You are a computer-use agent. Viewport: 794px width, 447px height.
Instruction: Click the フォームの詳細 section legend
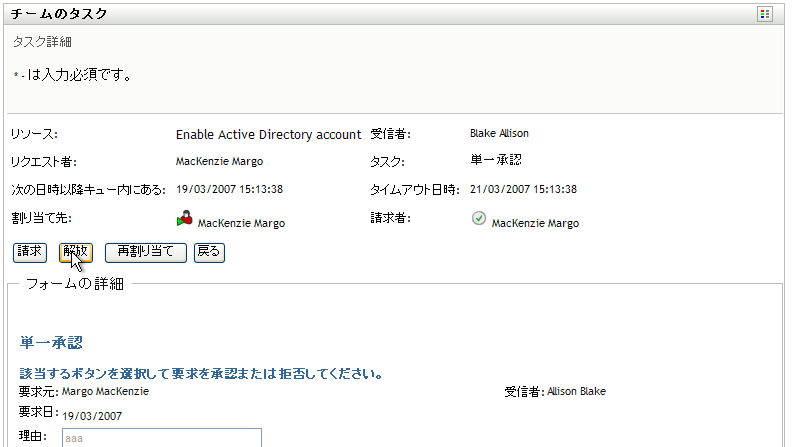point(75,284)
